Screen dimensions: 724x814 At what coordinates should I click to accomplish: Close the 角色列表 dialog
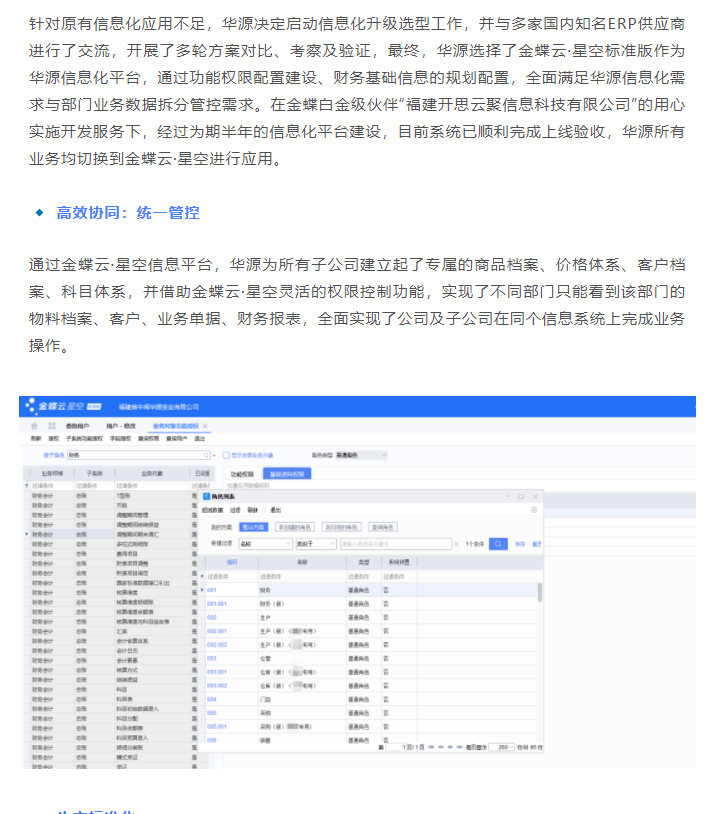535,496
